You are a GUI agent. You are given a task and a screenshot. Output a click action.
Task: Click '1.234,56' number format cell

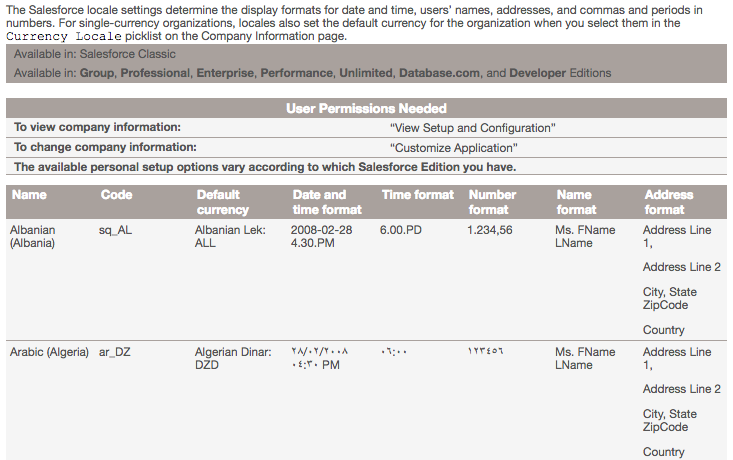489,230
